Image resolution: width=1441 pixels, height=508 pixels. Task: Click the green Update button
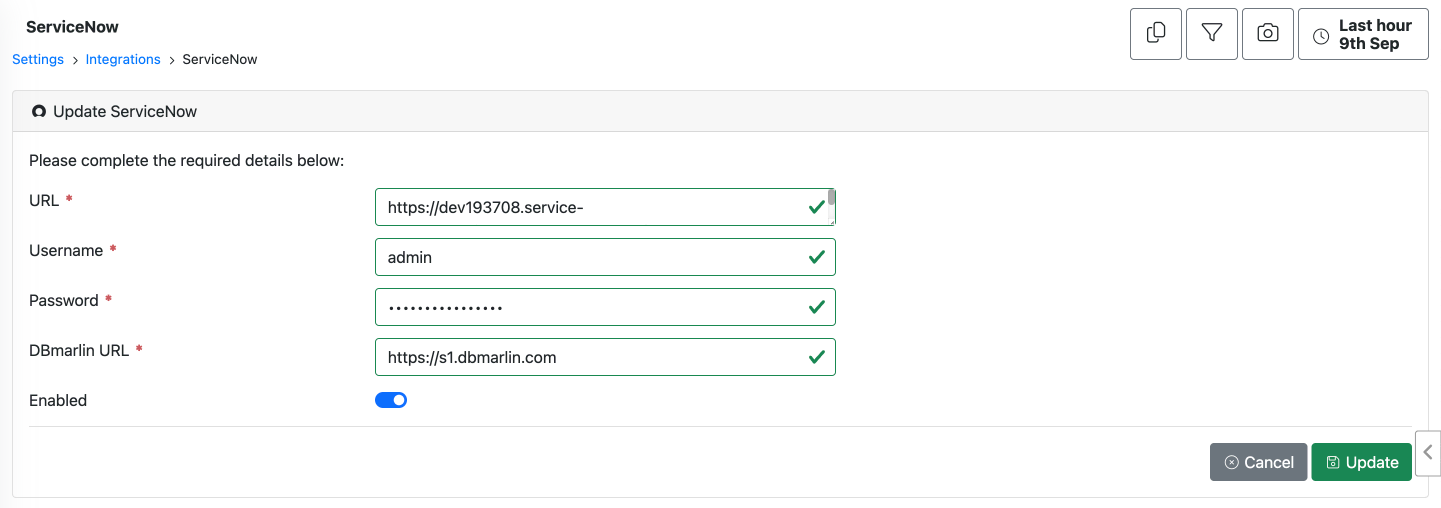[x=1361, y=462]
